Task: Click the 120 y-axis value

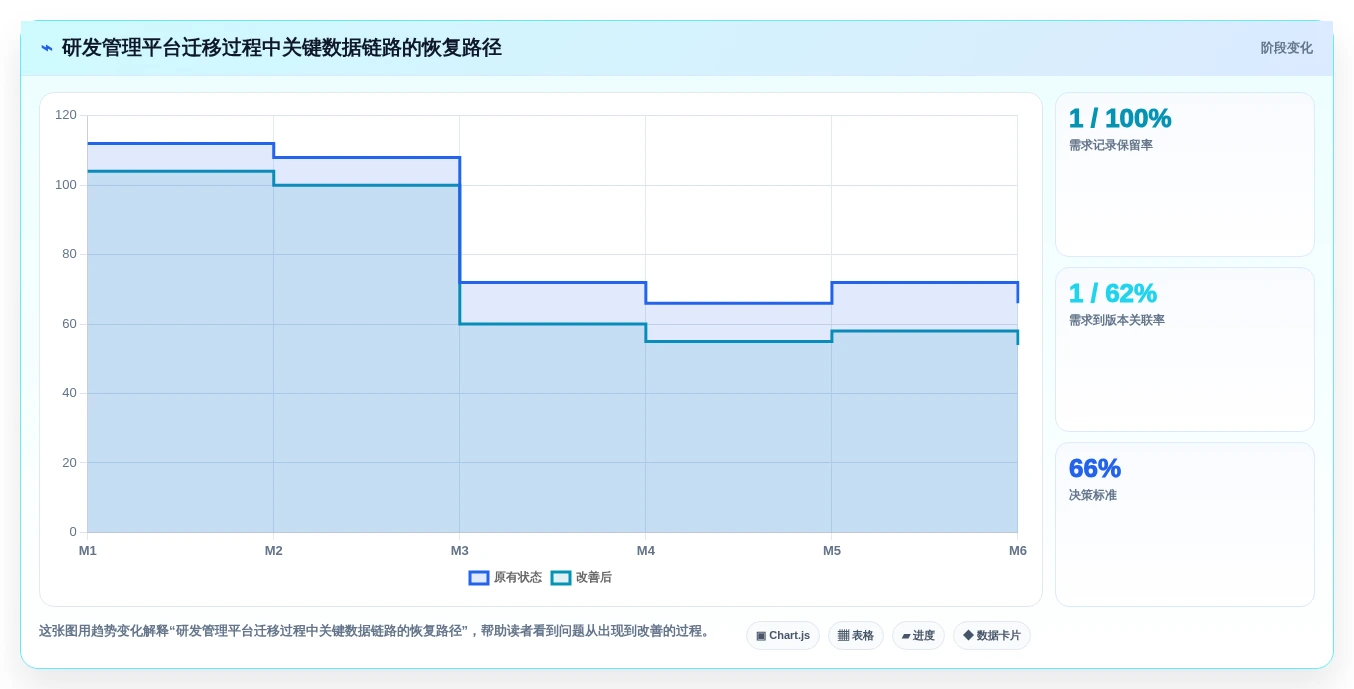Action: tap(66, 115)
